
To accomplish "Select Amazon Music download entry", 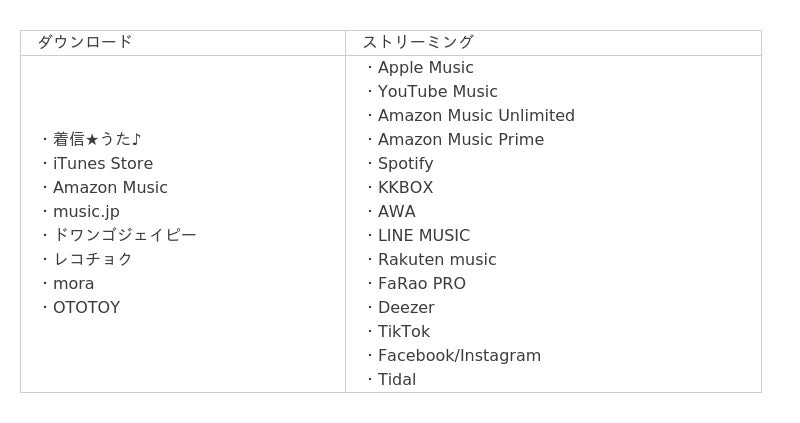I will pyautogui.click(x=110, y=187).
